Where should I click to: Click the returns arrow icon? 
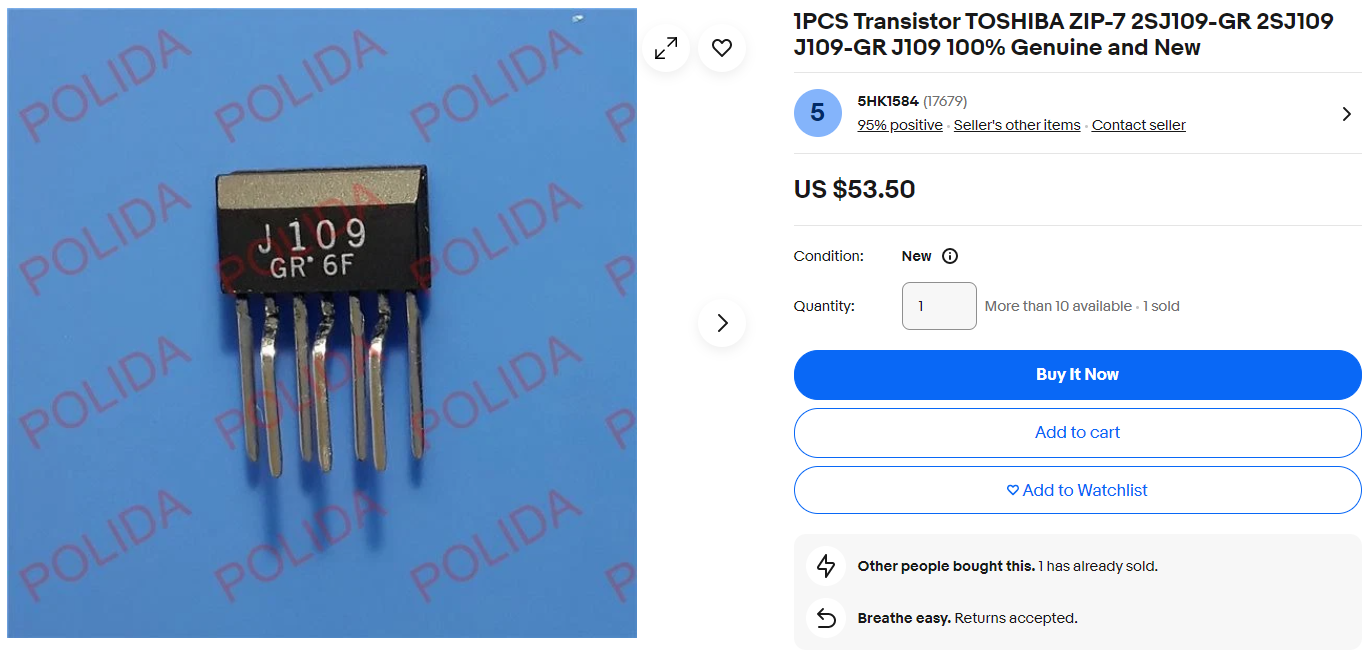pyautogui.click(x=826, y=618)
